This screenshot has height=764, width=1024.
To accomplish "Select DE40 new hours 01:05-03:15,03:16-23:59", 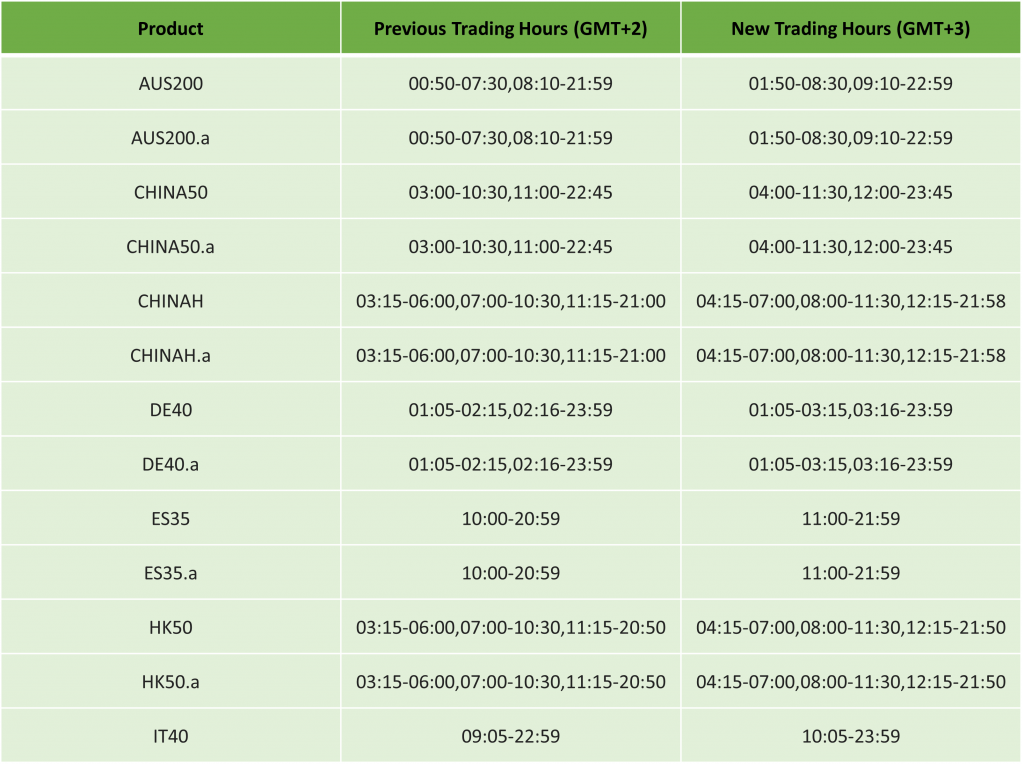I will tap(851, 410).
